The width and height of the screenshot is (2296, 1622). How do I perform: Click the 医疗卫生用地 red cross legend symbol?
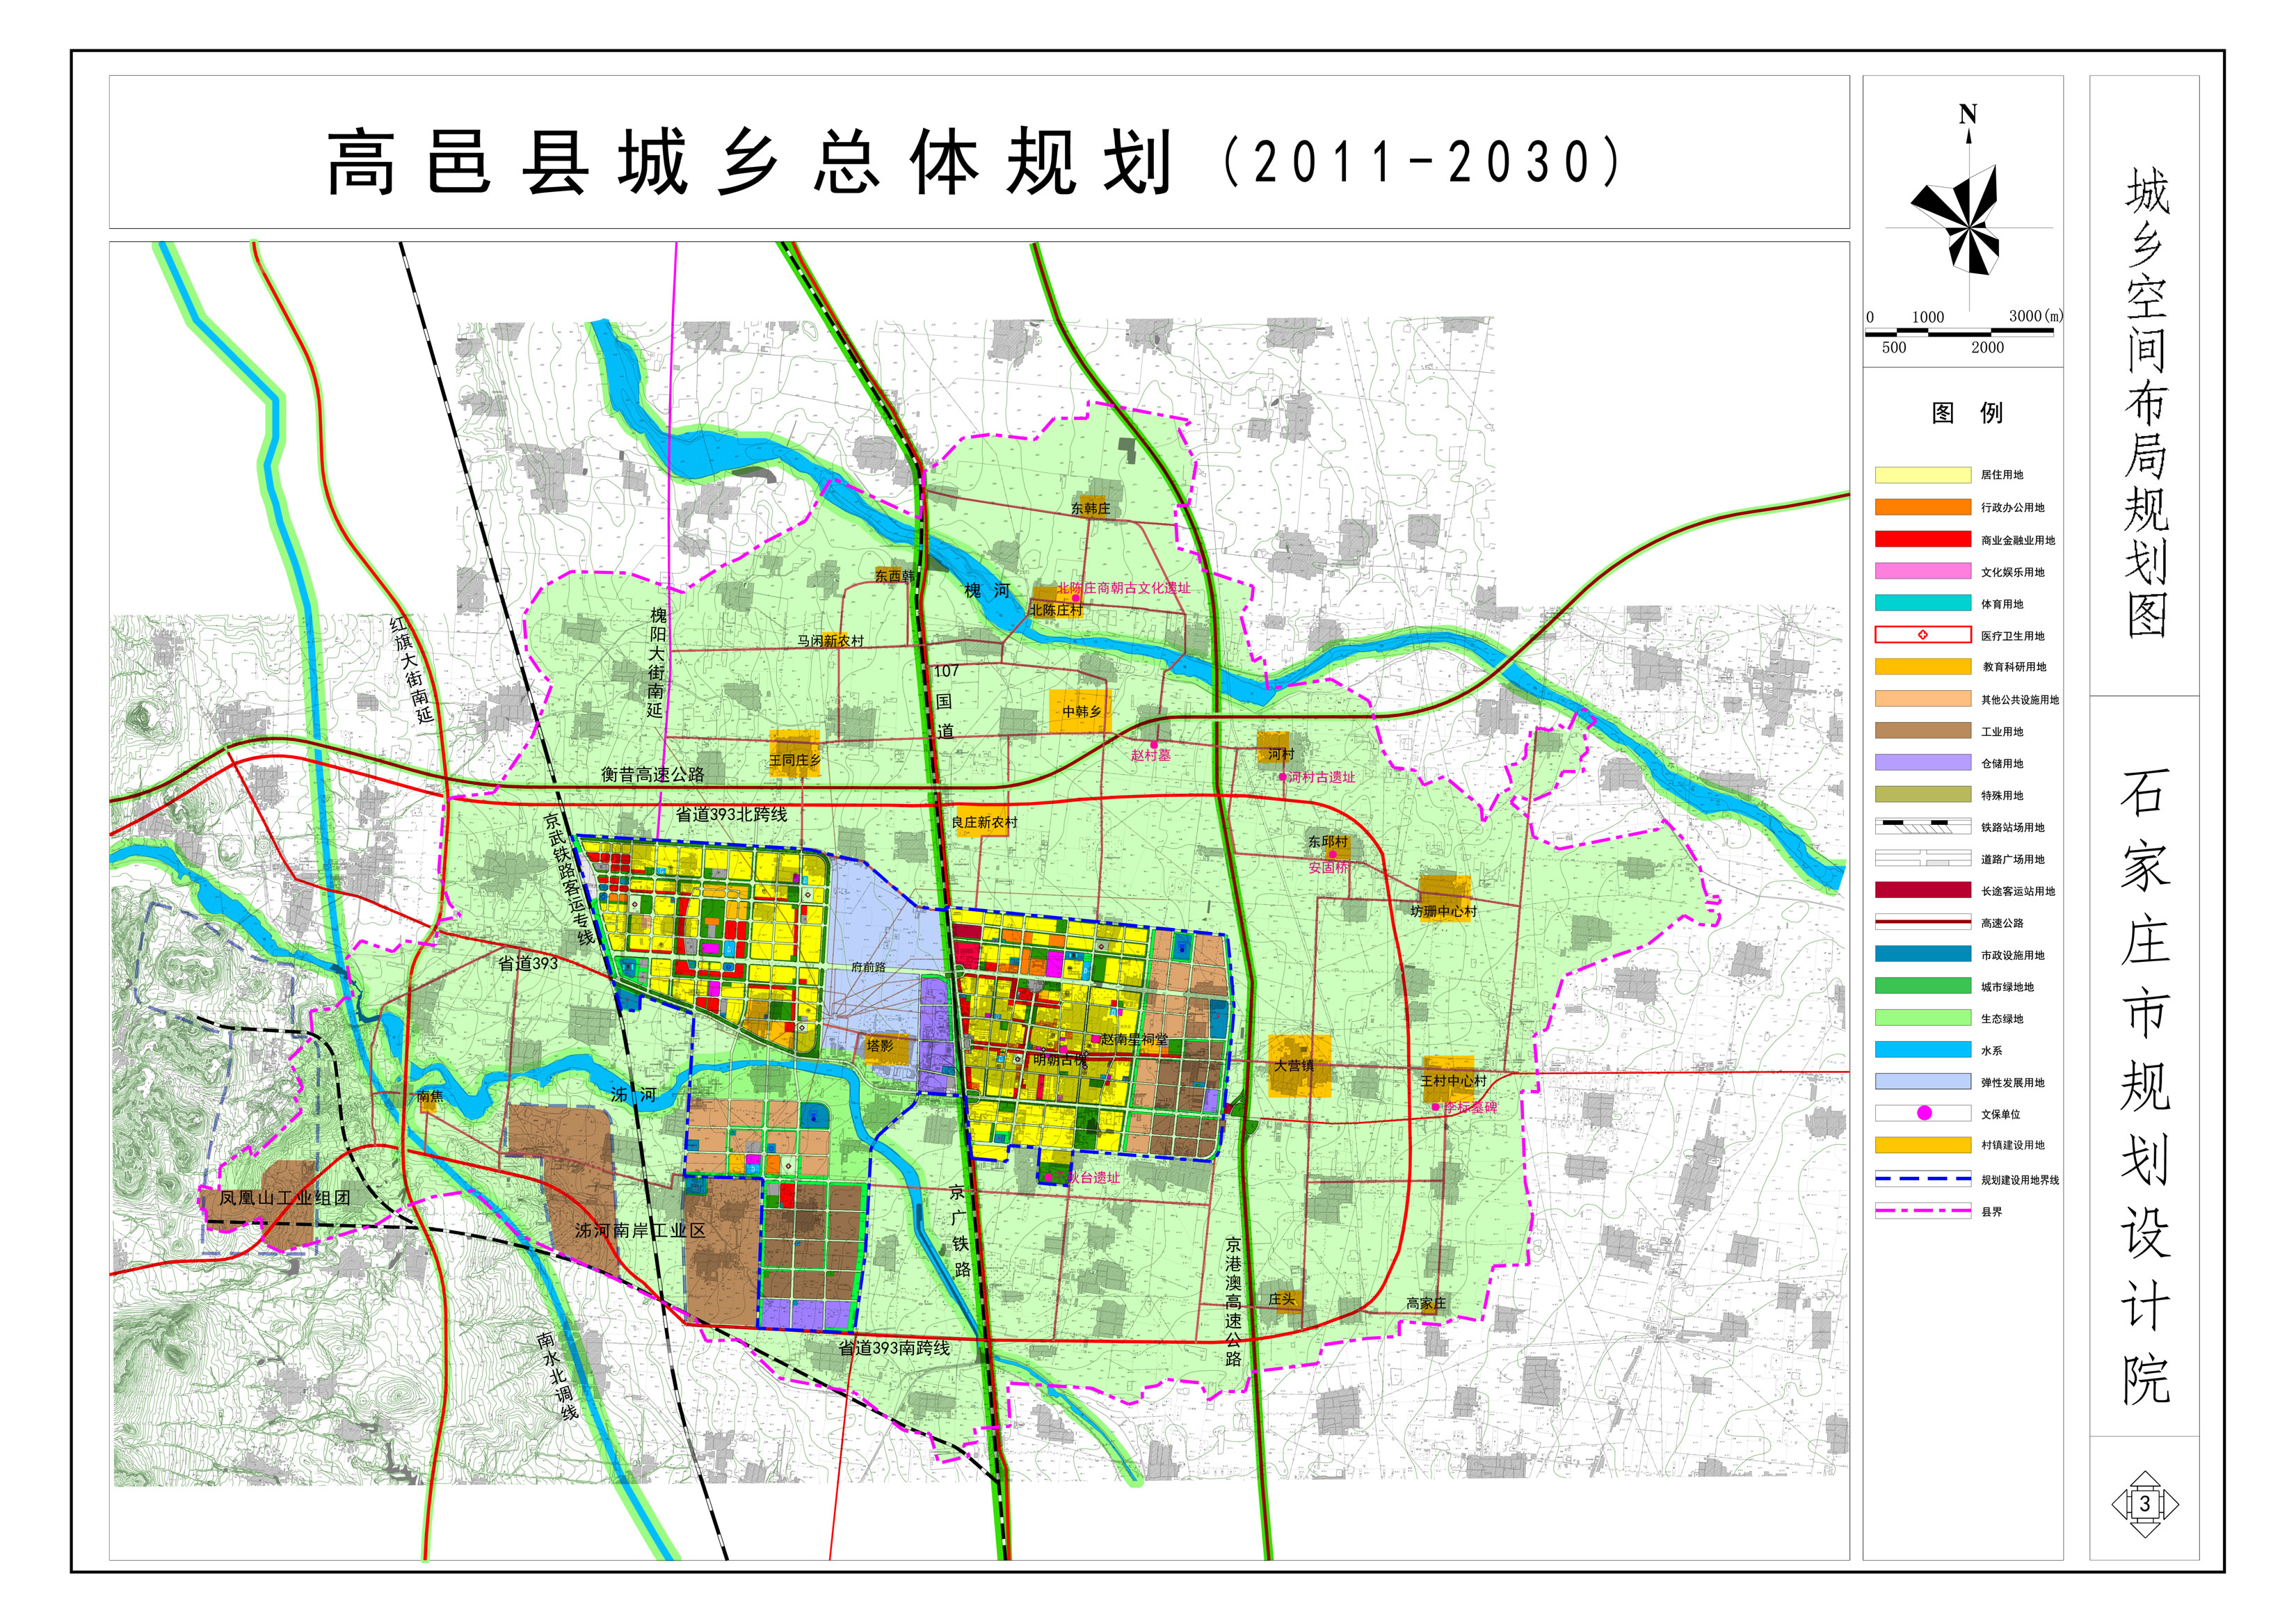point(1922,635)
